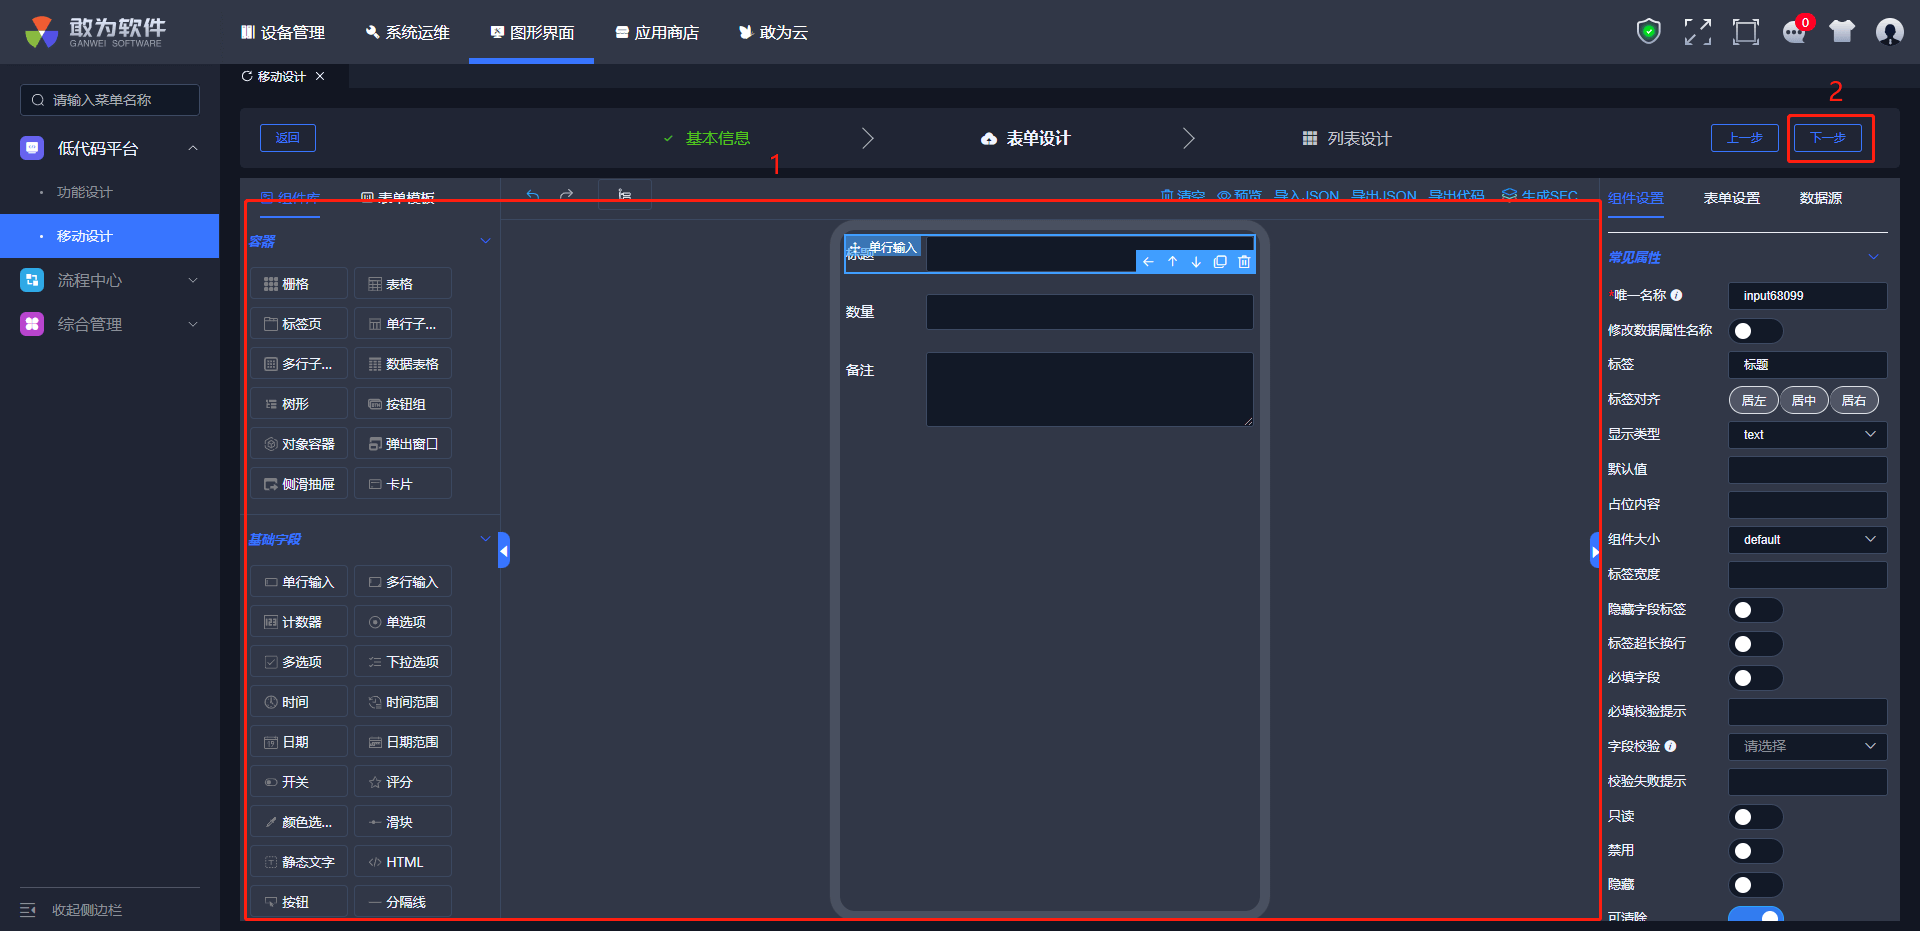This screenshot has width=1920, height=931.
Task: Click the undo arrow in the toolbar
Action: [533, 195]
